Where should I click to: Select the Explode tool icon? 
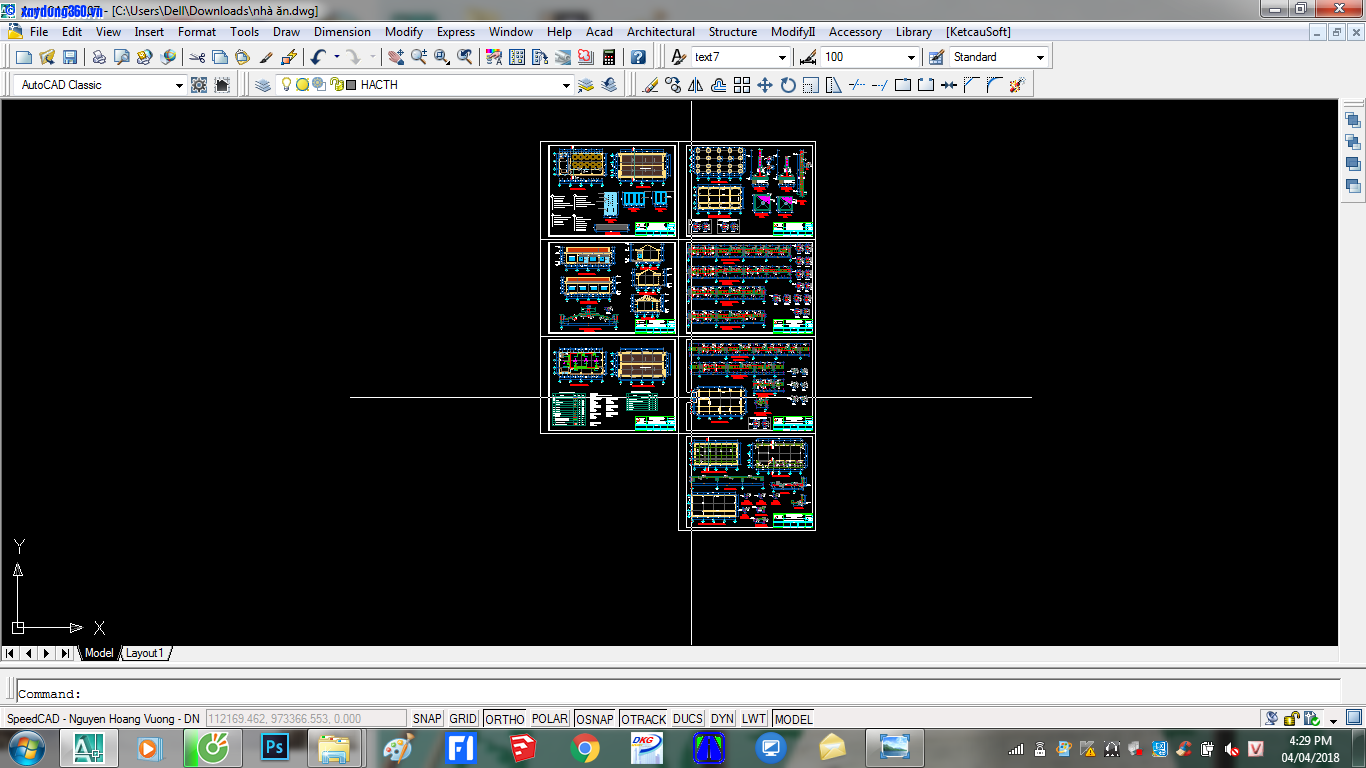click(x=1017, y=85)
